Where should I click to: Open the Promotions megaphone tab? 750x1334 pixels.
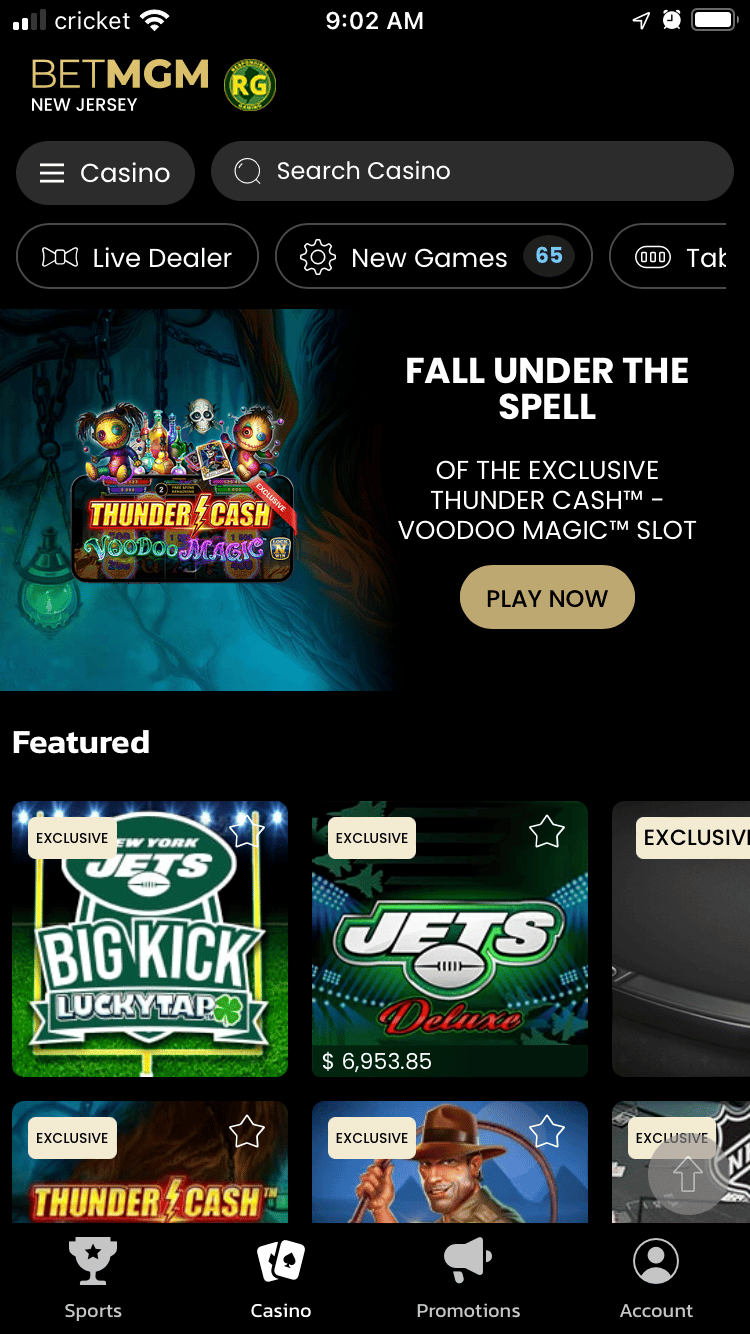468,1279
